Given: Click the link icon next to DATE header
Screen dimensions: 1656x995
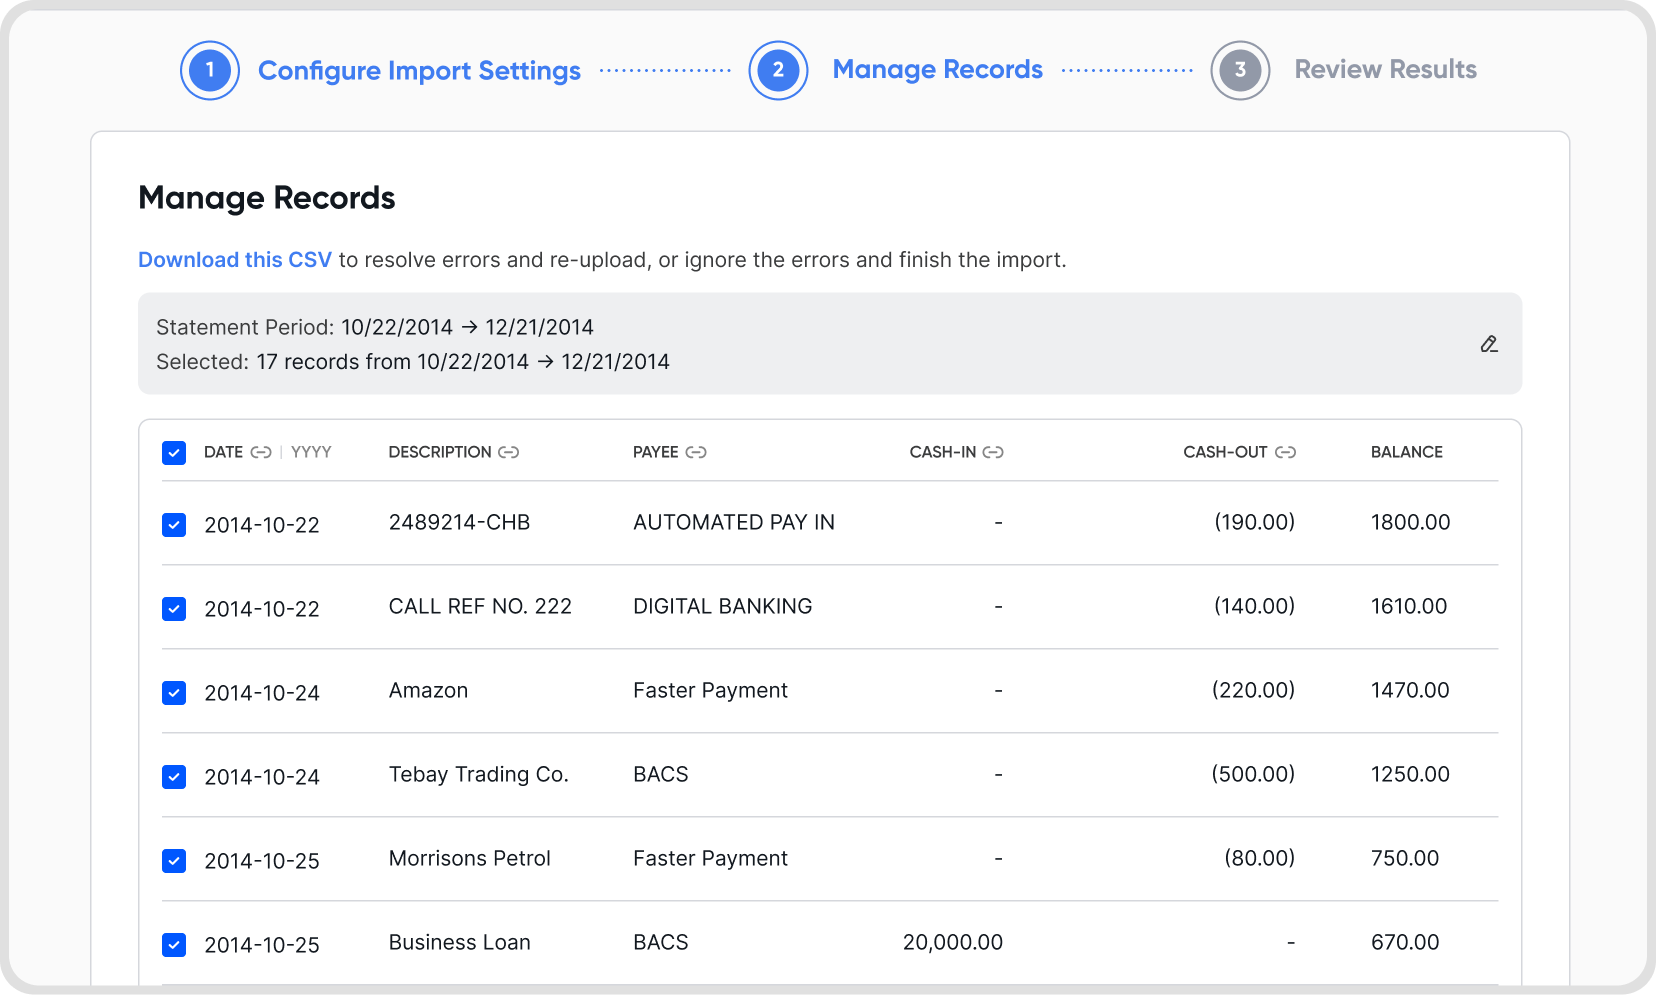Looking at the screenshot, I should (x=261, y=452).
